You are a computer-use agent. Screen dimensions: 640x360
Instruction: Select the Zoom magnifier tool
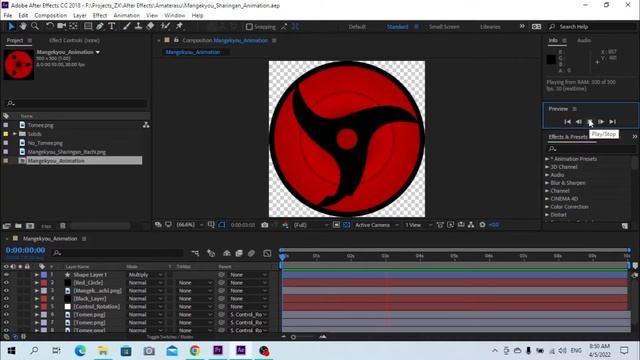point(35,27)
